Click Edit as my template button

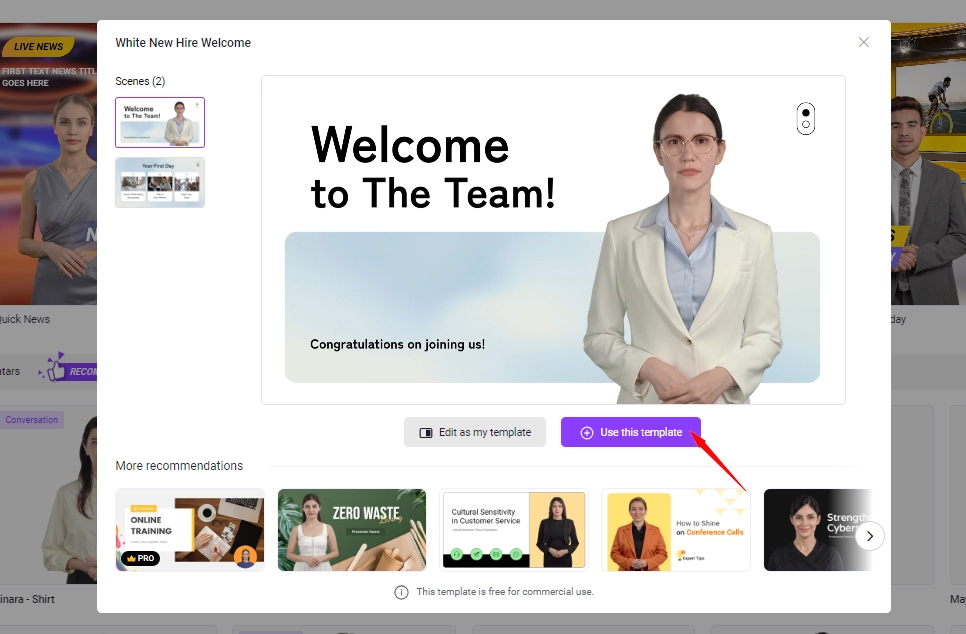click(x=475, y=432)
